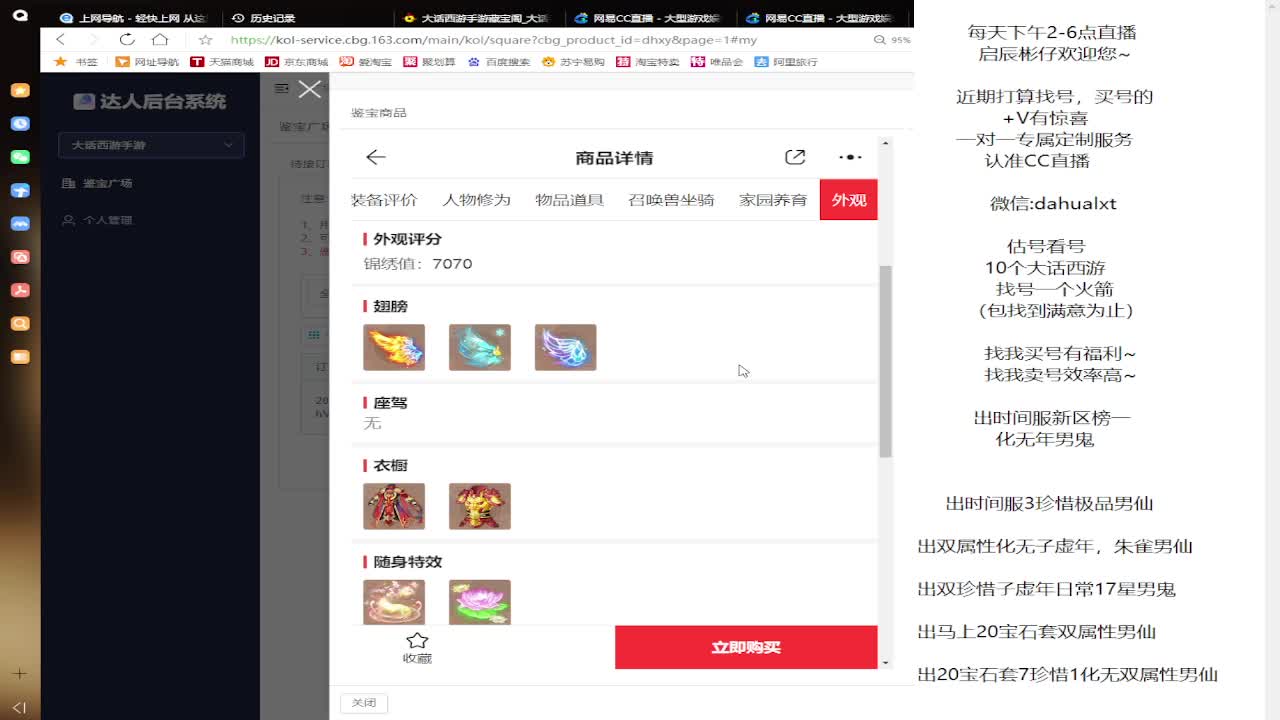This screenshot has width=1280, height=720.
Task: Open 个人管理 in the sidebar
Action: (97, 220)
